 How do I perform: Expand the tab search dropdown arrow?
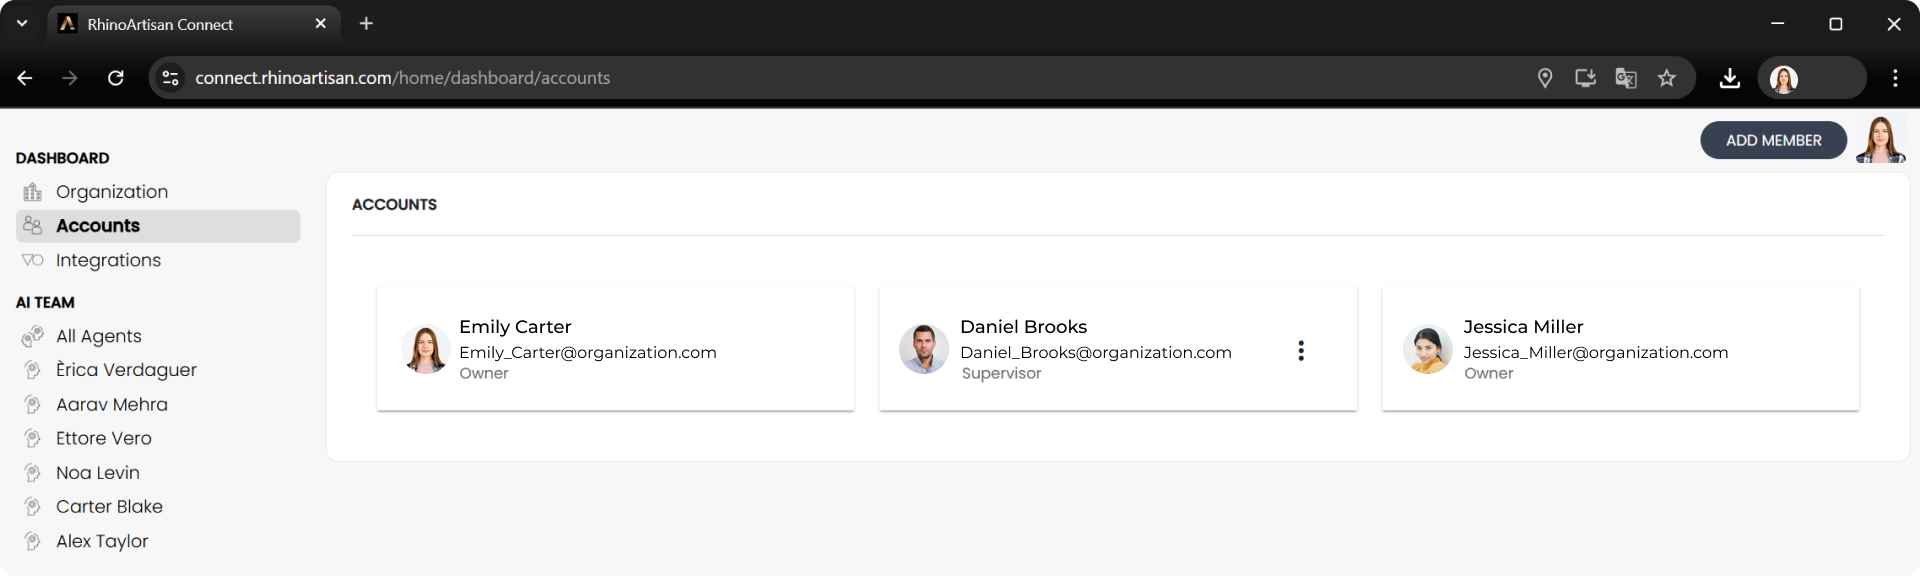22,23
